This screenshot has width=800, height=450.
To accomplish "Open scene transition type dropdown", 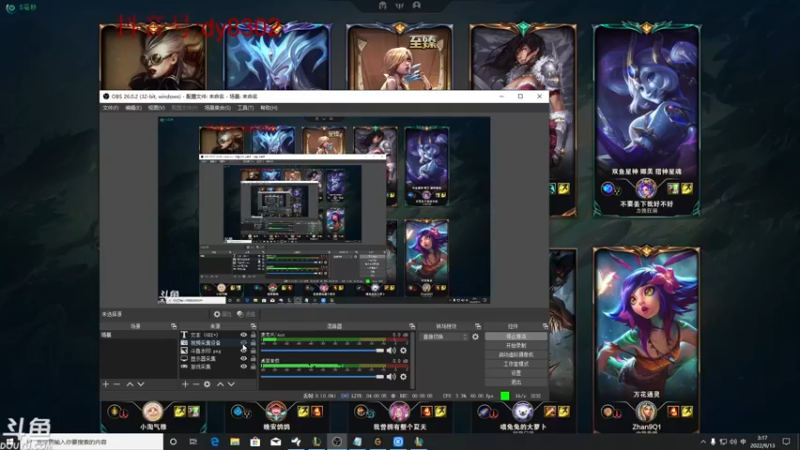I will click(x=444, y=337).
